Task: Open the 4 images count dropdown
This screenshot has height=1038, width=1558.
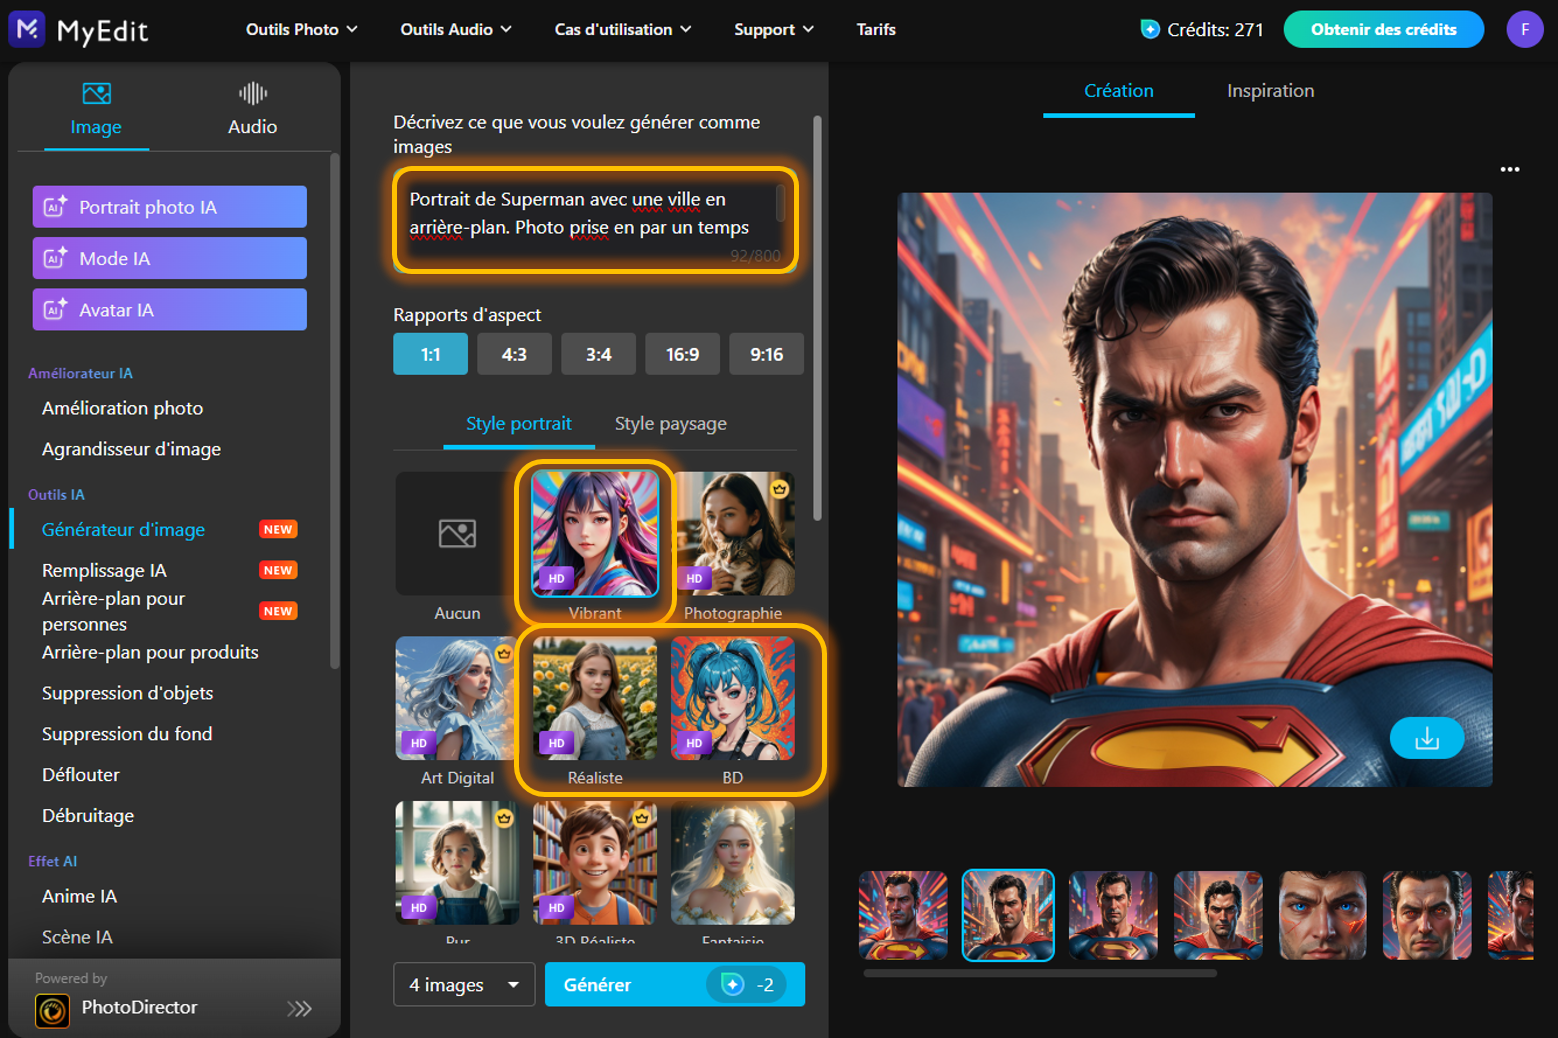Action: click(464, 985)
